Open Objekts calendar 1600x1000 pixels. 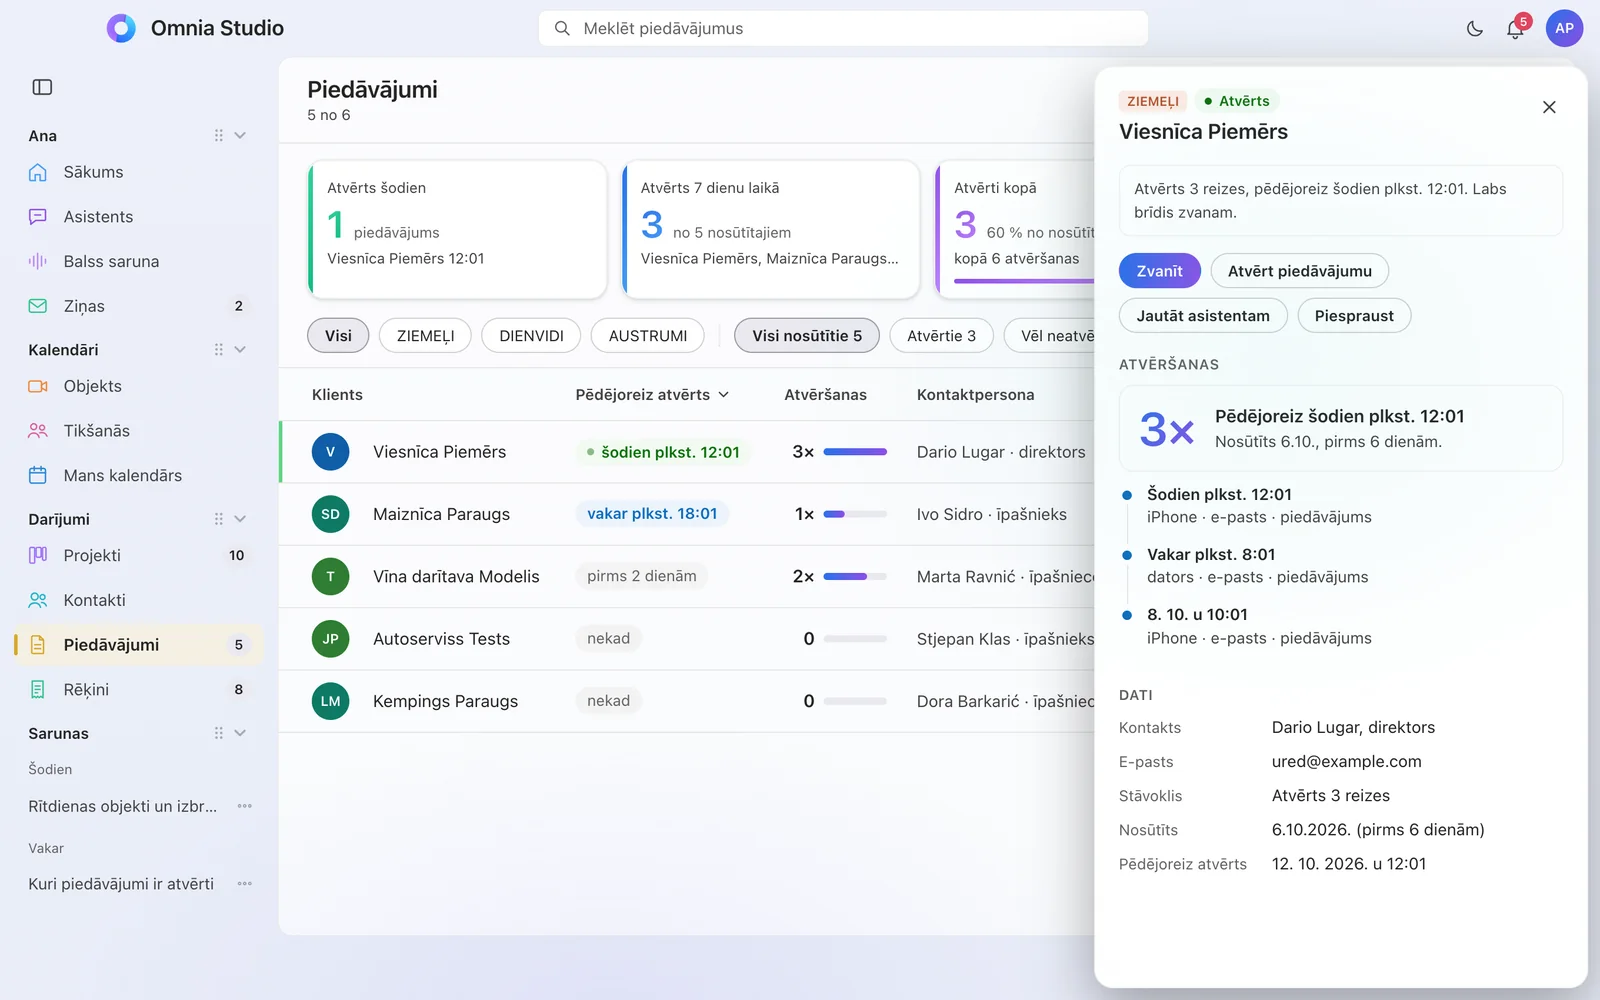138,386
